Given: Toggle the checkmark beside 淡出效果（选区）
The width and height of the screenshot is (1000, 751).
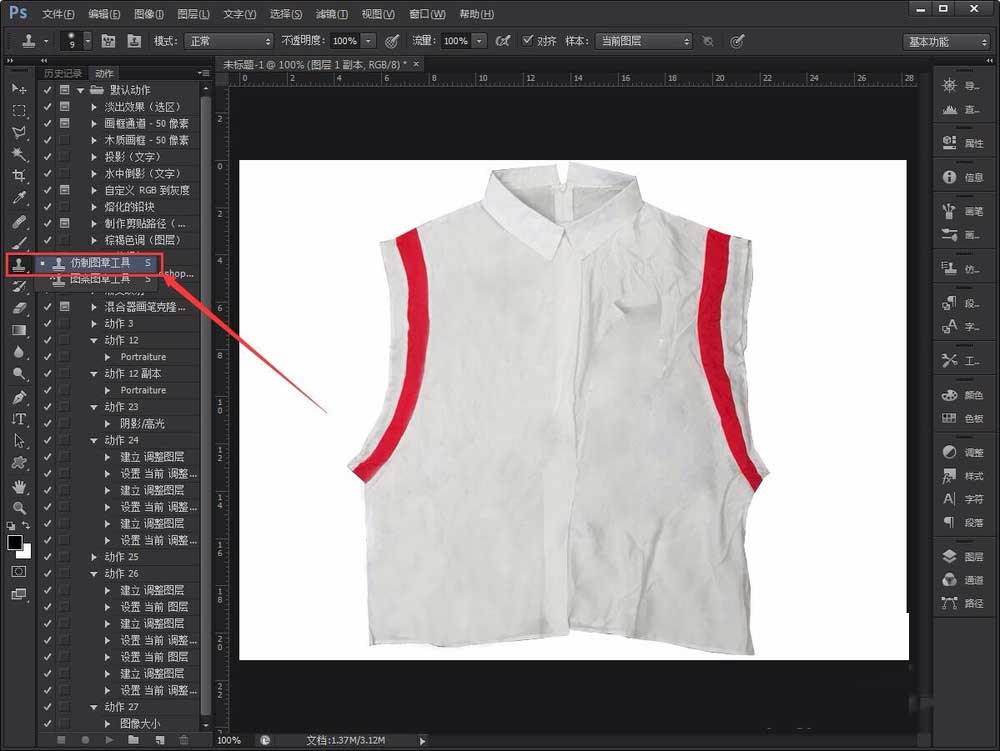Looking at the screenshot, I should (47, 107).
